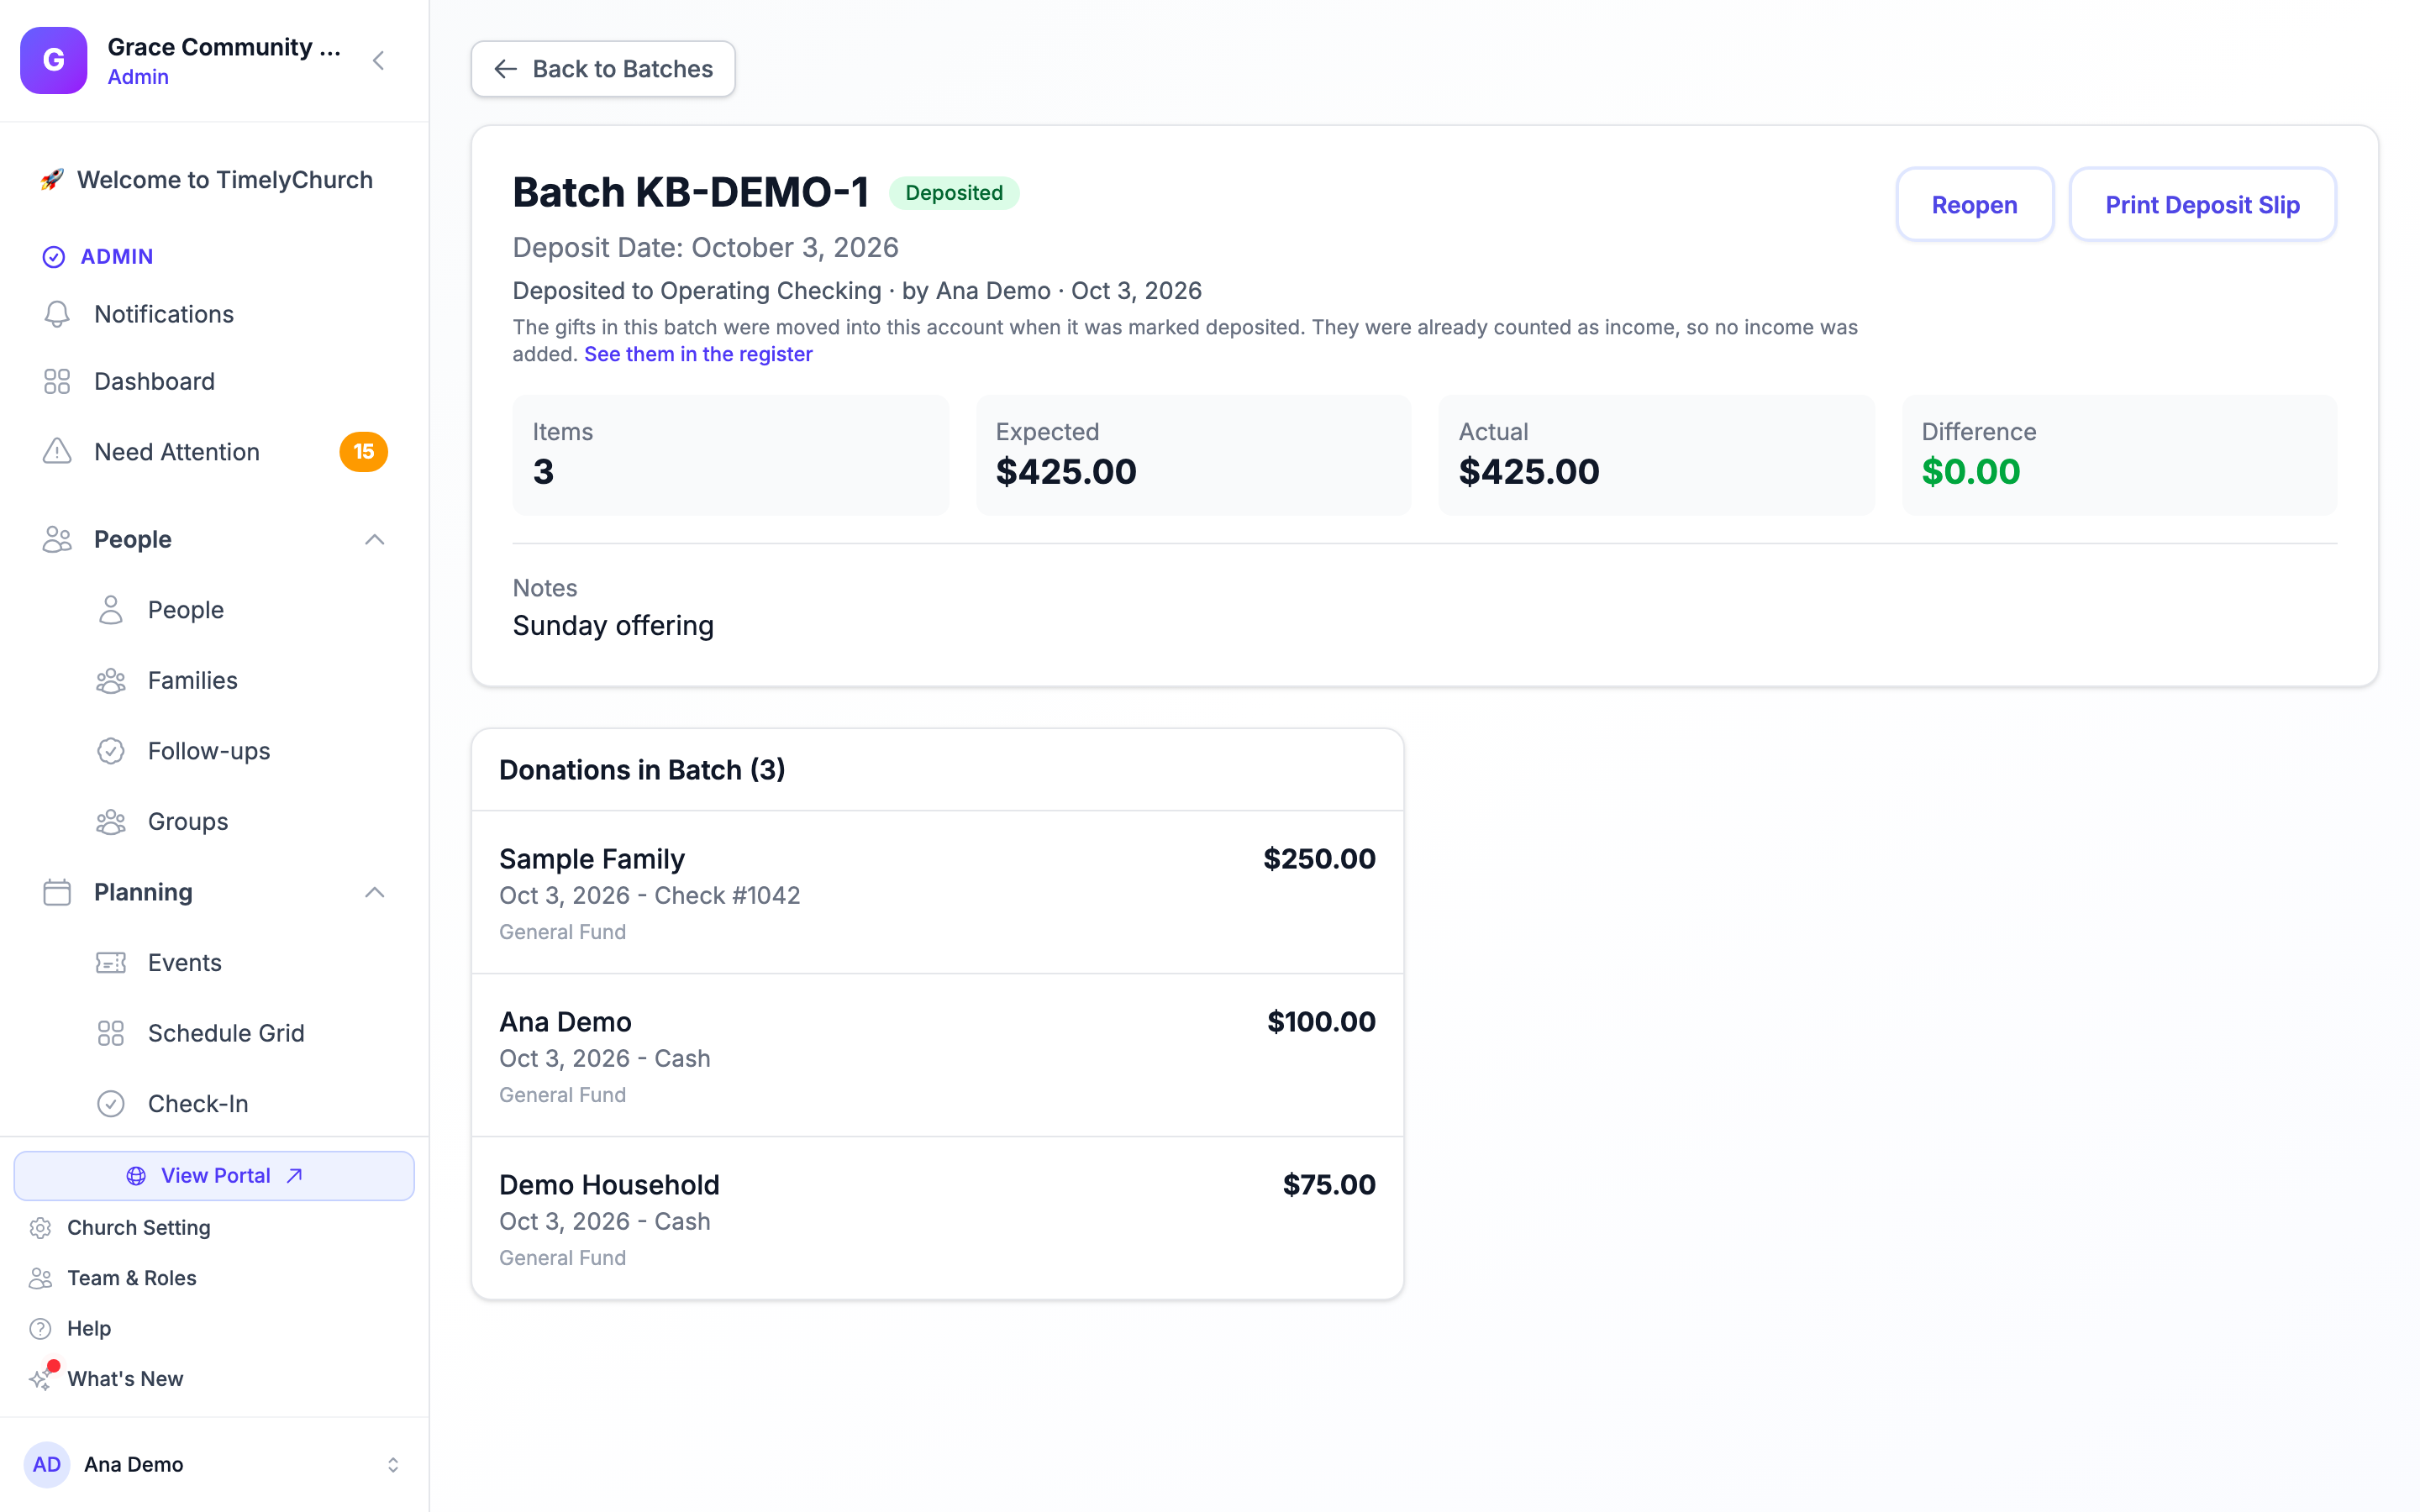Open the Dashboard grid icon
The height and width of the screenshot is (1512, 2420).
point(57,381)
